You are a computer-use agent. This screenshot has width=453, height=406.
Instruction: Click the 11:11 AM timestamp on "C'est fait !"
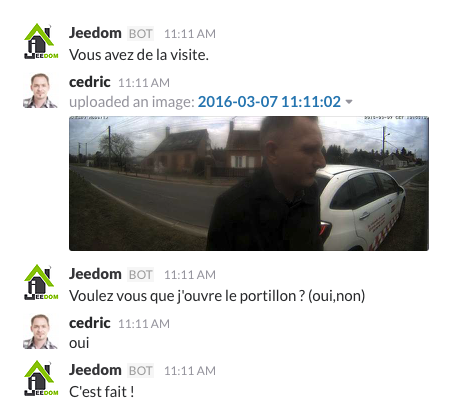pos(190,371)
